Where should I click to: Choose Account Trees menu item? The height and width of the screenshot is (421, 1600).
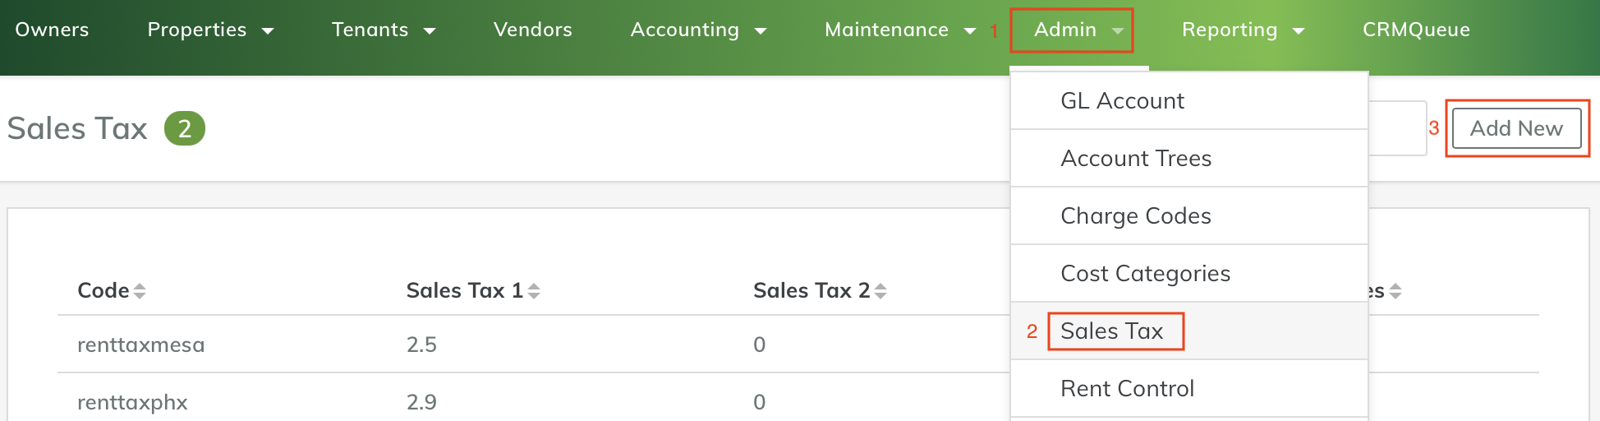point(1136,158)
